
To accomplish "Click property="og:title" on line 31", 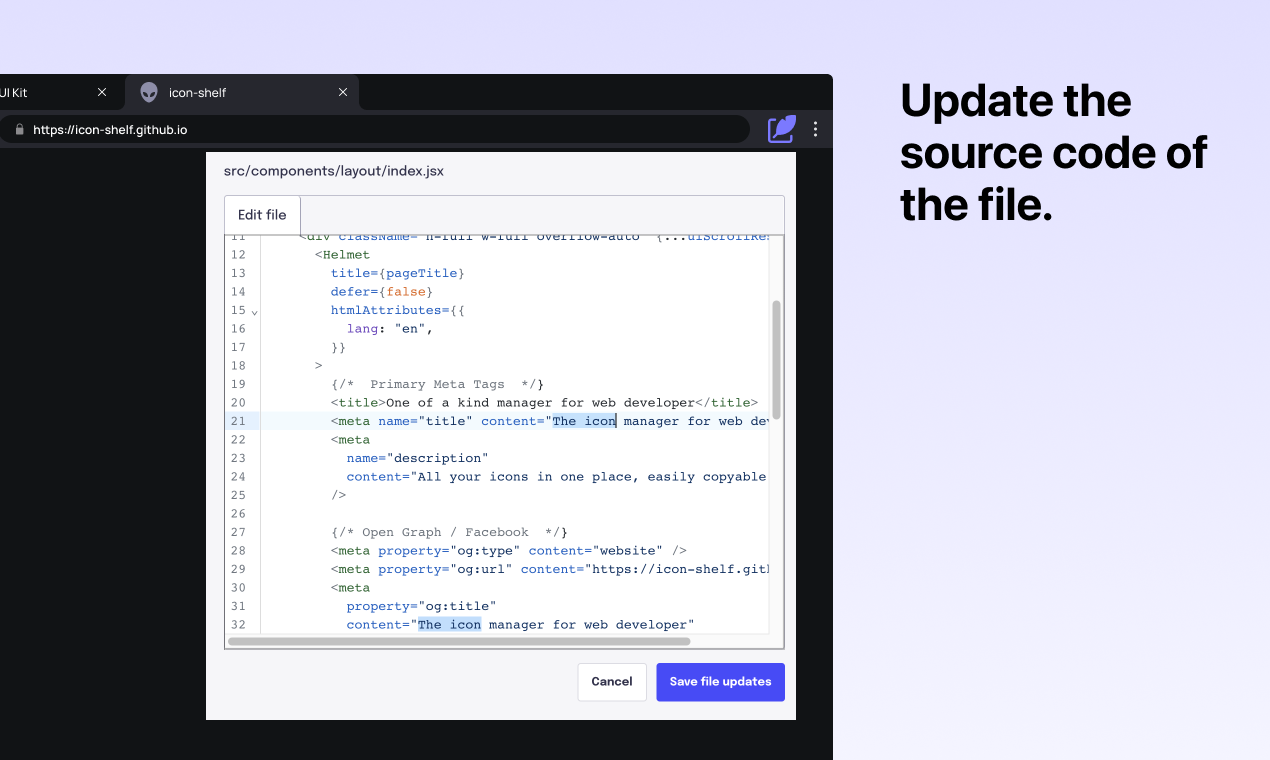I will point(422,606).
